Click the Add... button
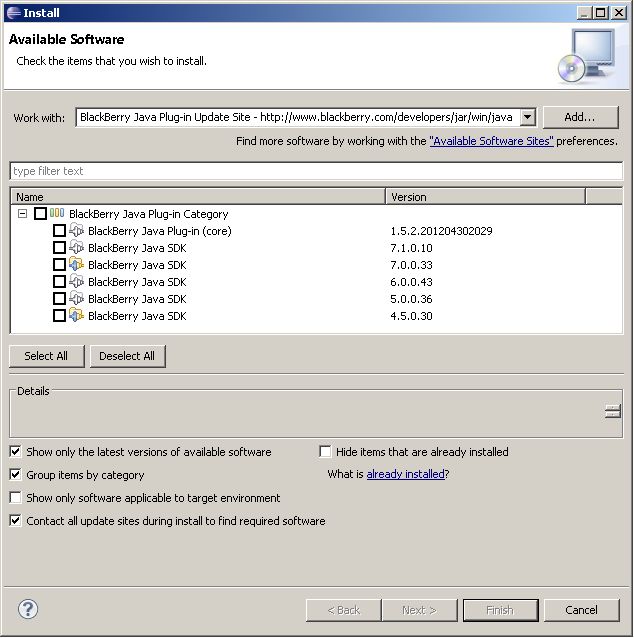634x638 pixels. coord(580,117)
